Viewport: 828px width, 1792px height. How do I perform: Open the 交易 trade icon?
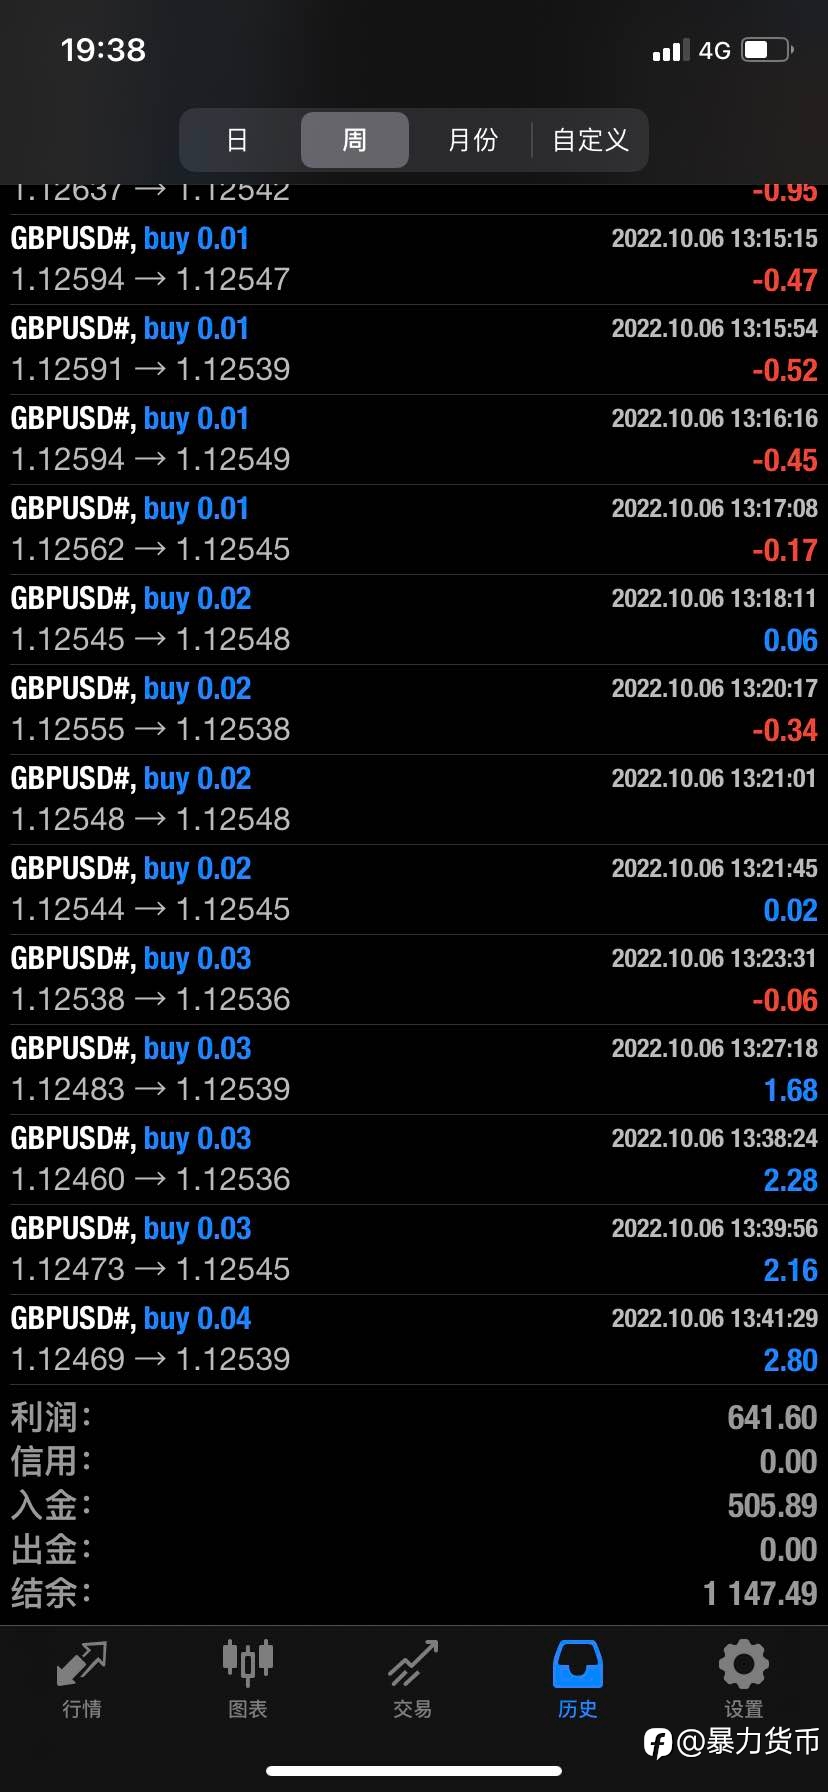[x=413, y=1664]
